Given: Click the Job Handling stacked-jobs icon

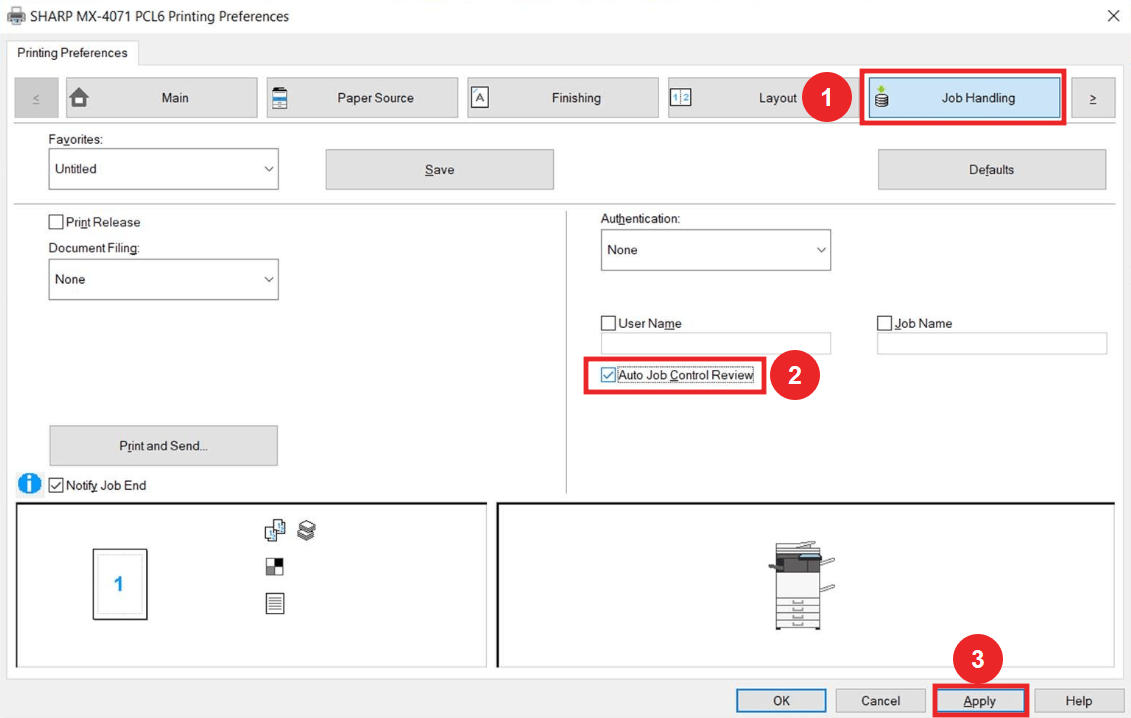Looking at the screenshot, I should coord(880,97).
